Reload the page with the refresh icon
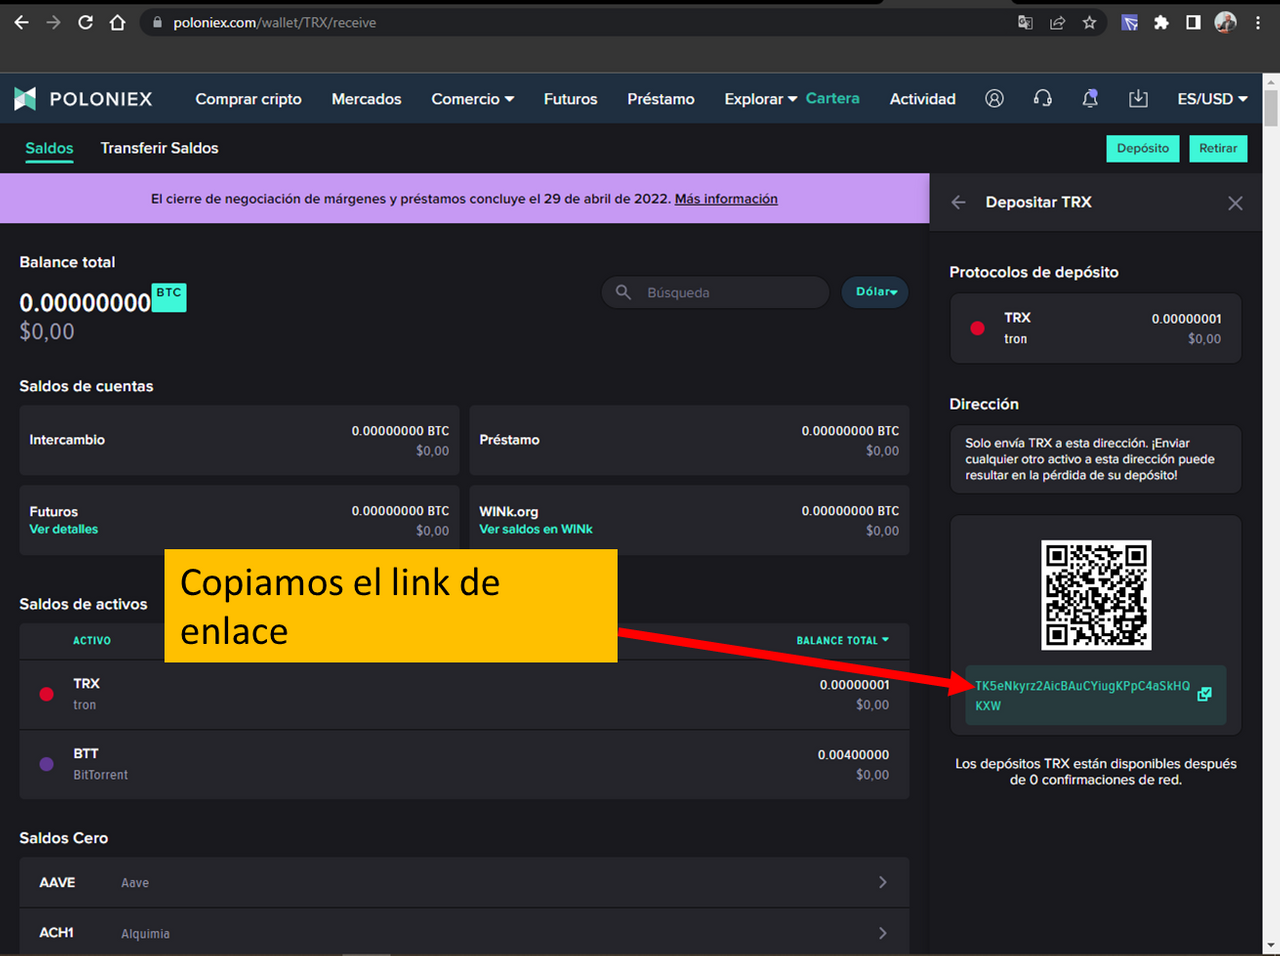Image resolution: width=1280 pixels, height=956 pixels. (x=85, y=22)
